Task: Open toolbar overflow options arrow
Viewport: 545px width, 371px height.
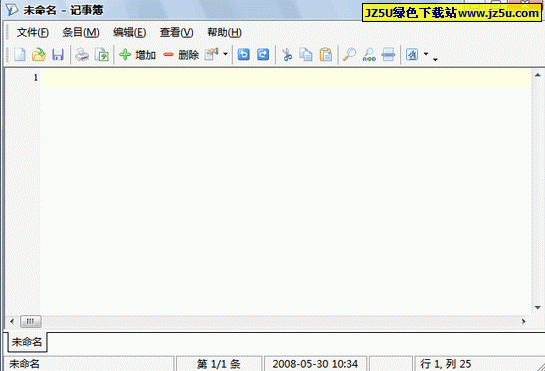Action: tap(435, 60)
